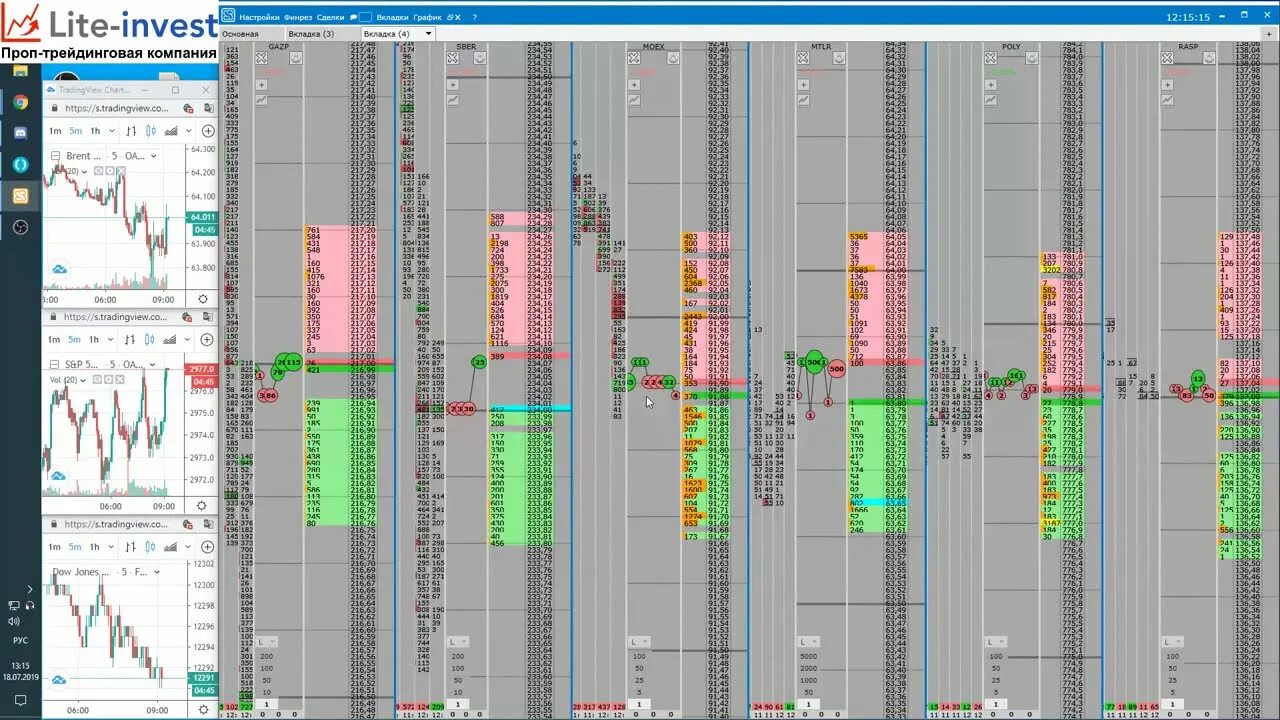
Task: Open Финрез menu
Action: 298,17
